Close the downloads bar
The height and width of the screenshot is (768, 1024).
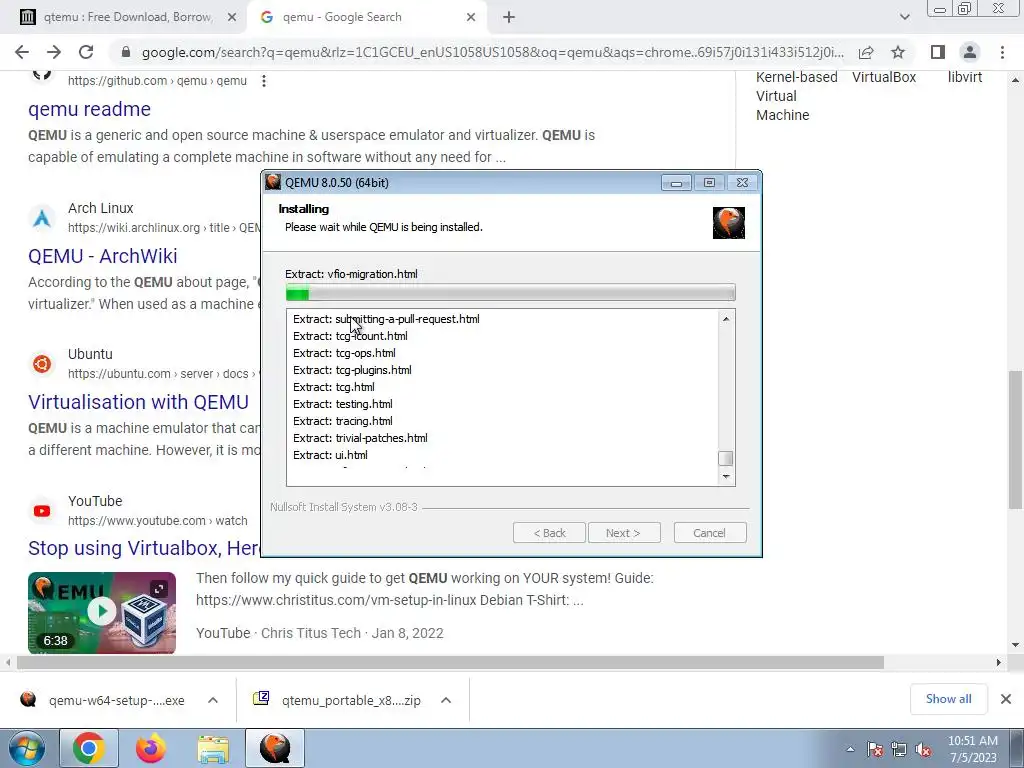[x=1006, y=699]
